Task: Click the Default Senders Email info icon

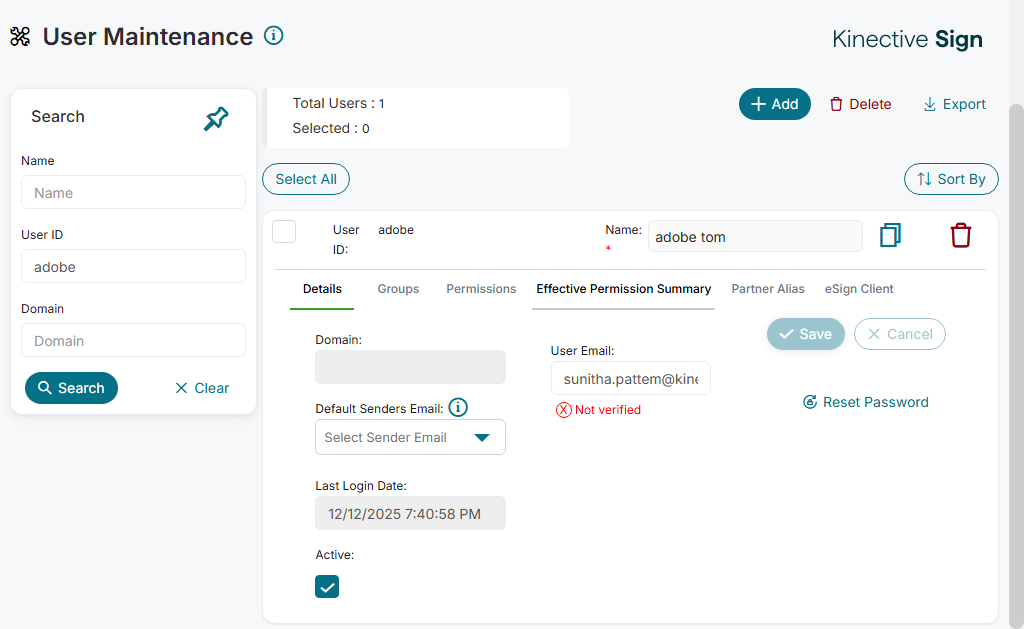Action: (458, 407)
